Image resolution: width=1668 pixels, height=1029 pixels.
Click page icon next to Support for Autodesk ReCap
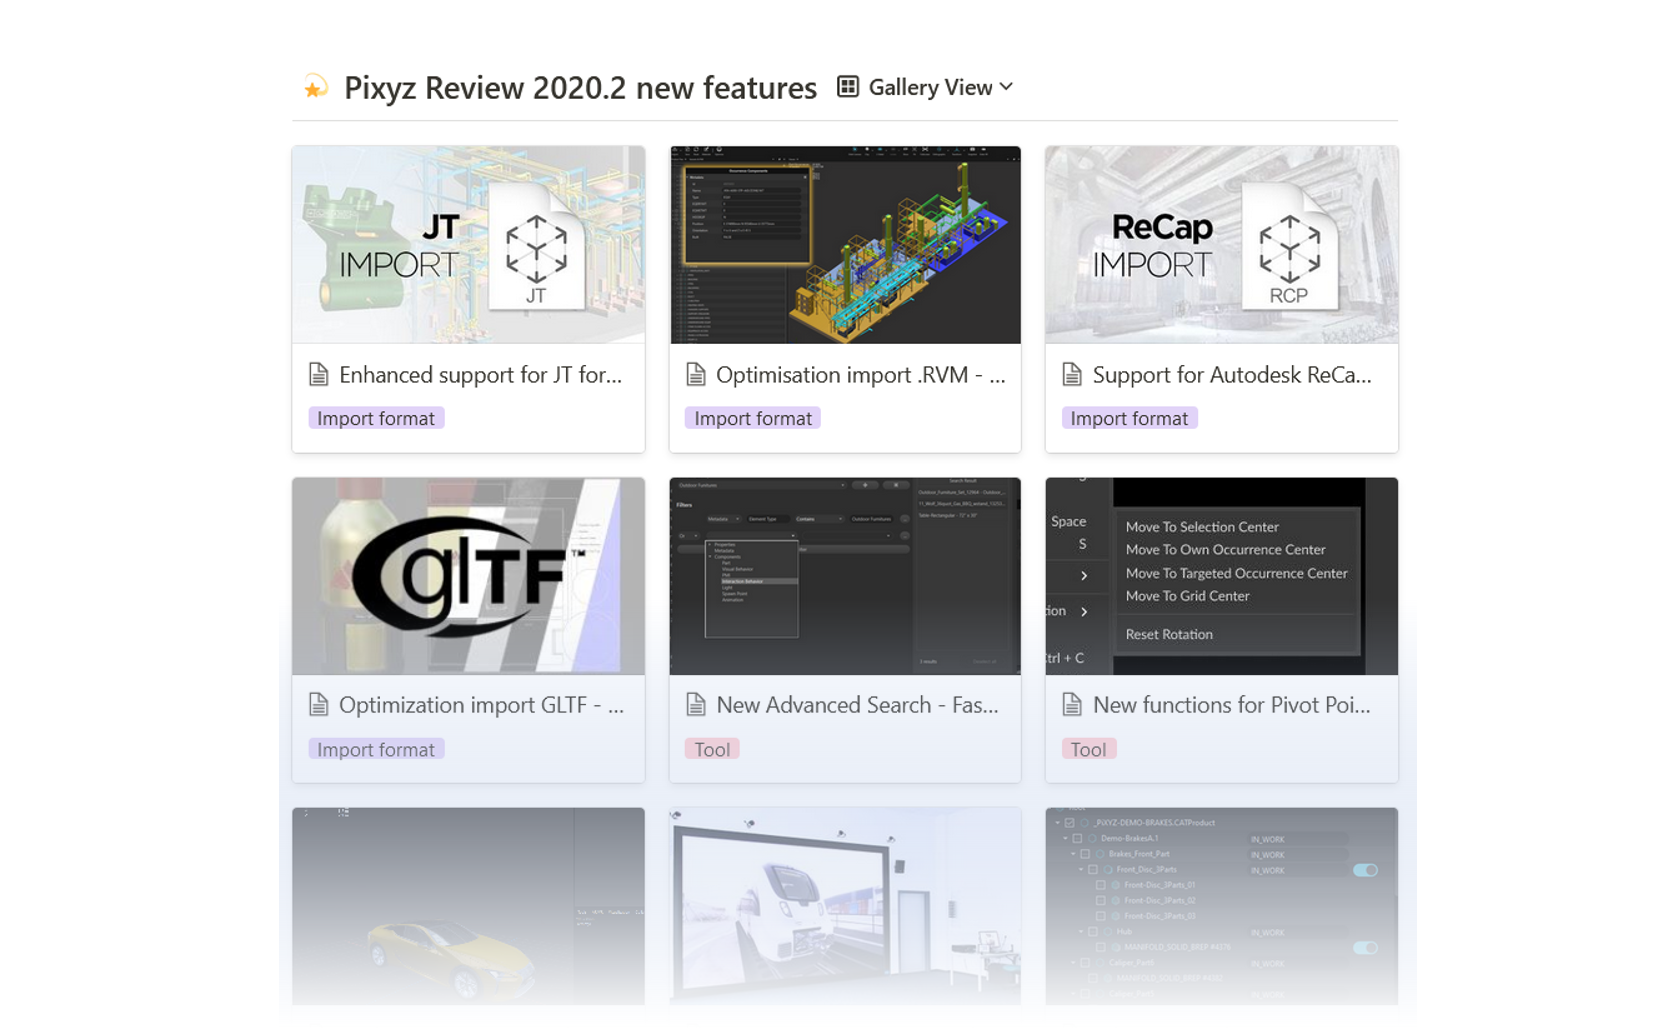(1071, 375)
